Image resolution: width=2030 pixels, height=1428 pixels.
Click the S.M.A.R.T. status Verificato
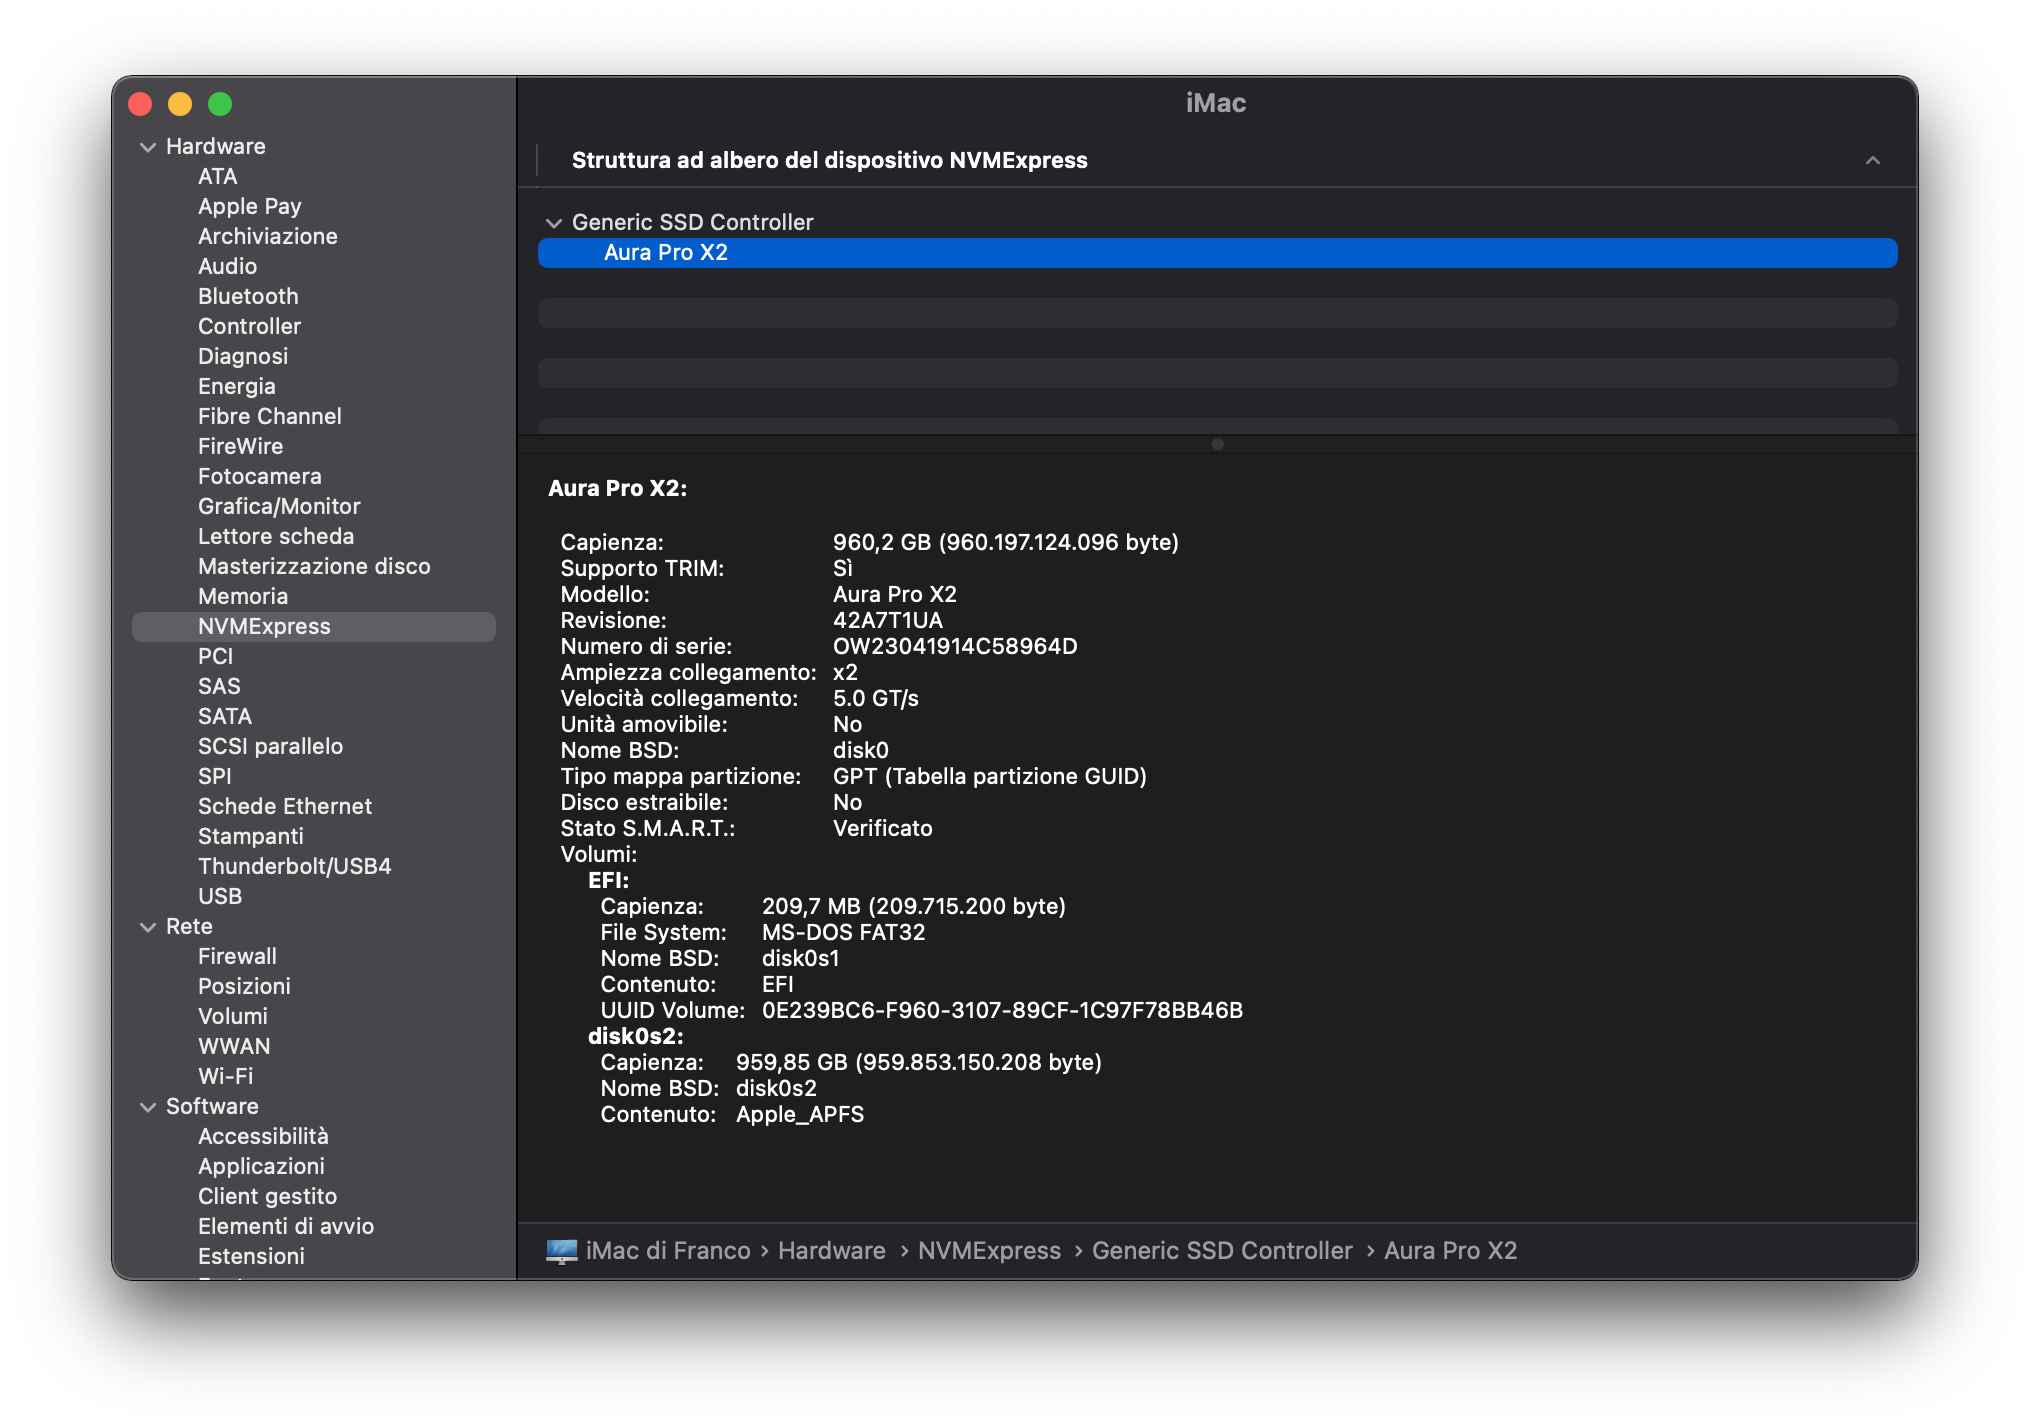tap(883, 828)
